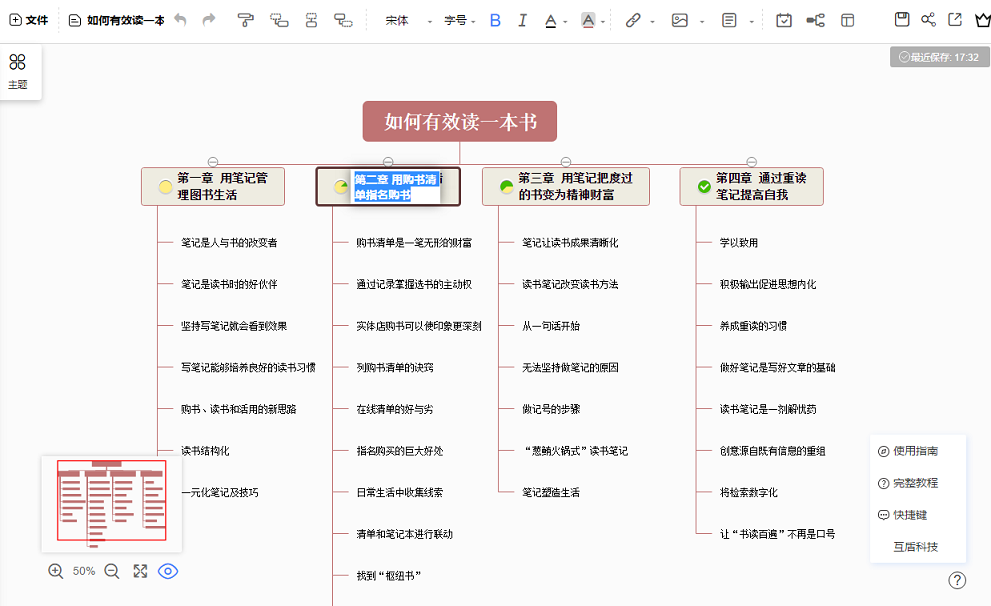991x606 pixels.
Task: Open the 快捷键 shortcuts link
Action: pos(909,515)
